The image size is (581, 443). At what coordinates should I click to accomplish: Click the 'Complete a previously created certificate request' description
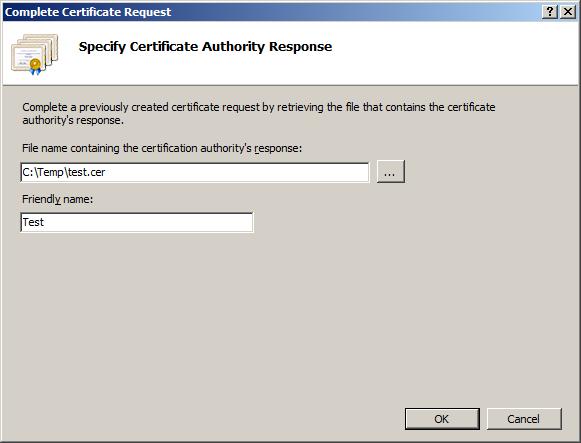pyautogui.click(x=259, y=113)
